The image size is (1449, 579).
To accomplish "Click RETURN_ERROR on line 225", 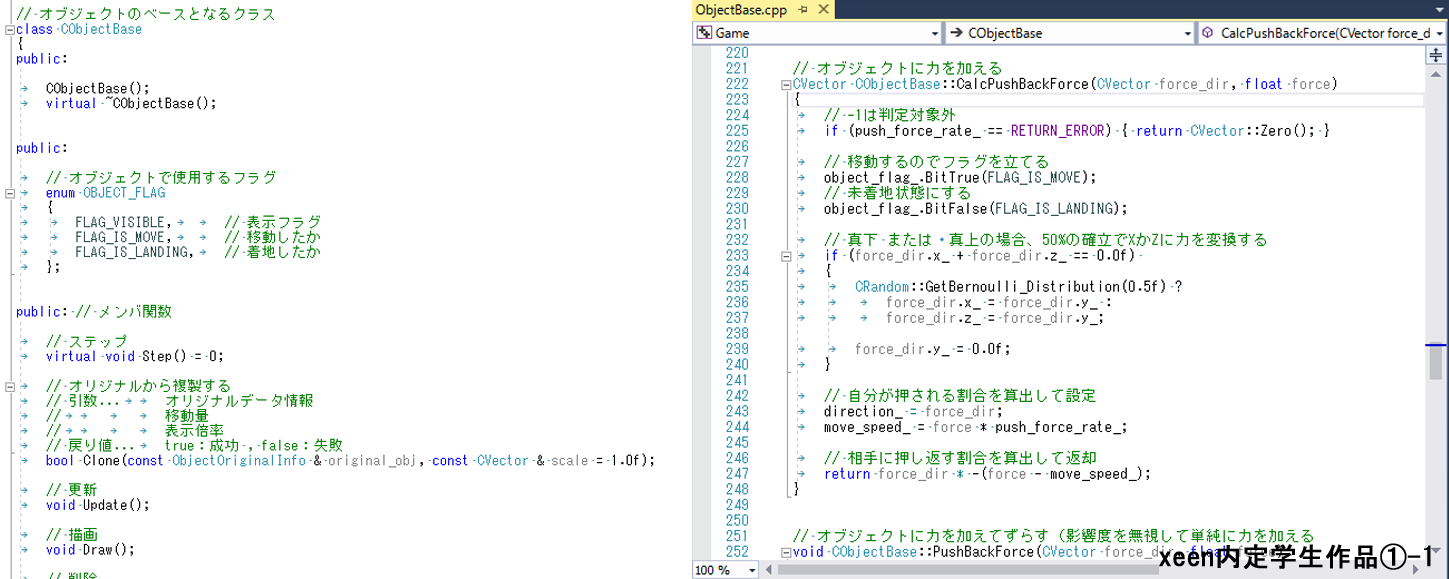I will (x=1059, y=131).
